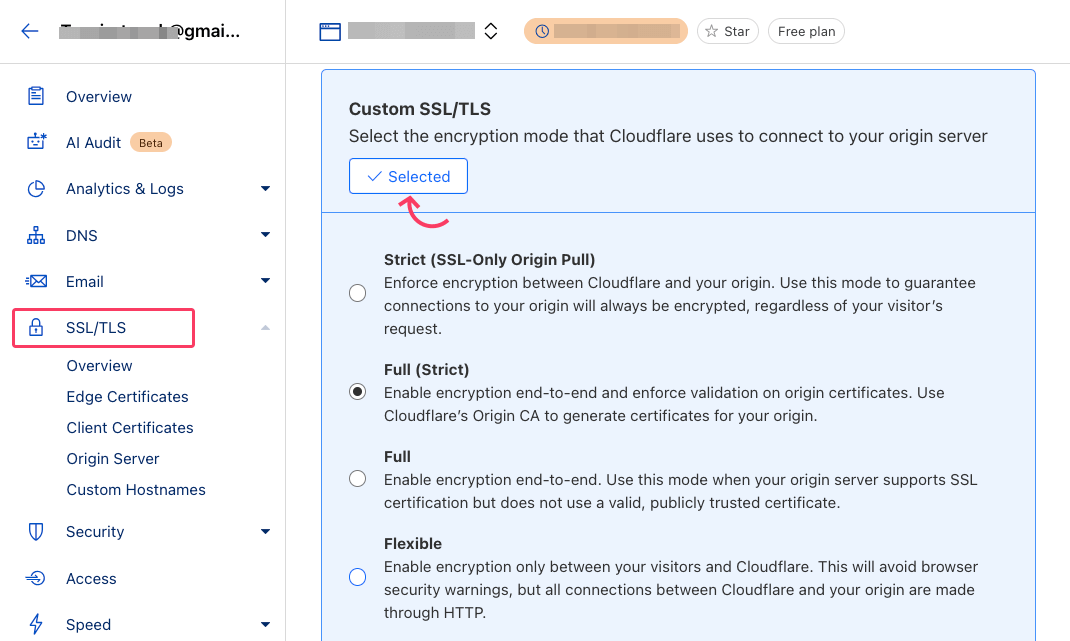Viewport: 1070px width, 641px height.
Task: Open Email menu item
Action: tap(85, 282)
